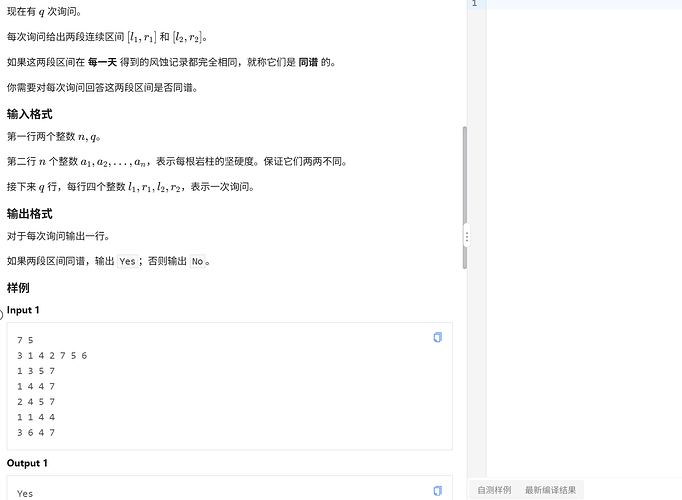This screenshot has width=682, height=500.
Task: Click sample line '1 3 5 7'
Action: pyautogui.click(x=36, y=371)
